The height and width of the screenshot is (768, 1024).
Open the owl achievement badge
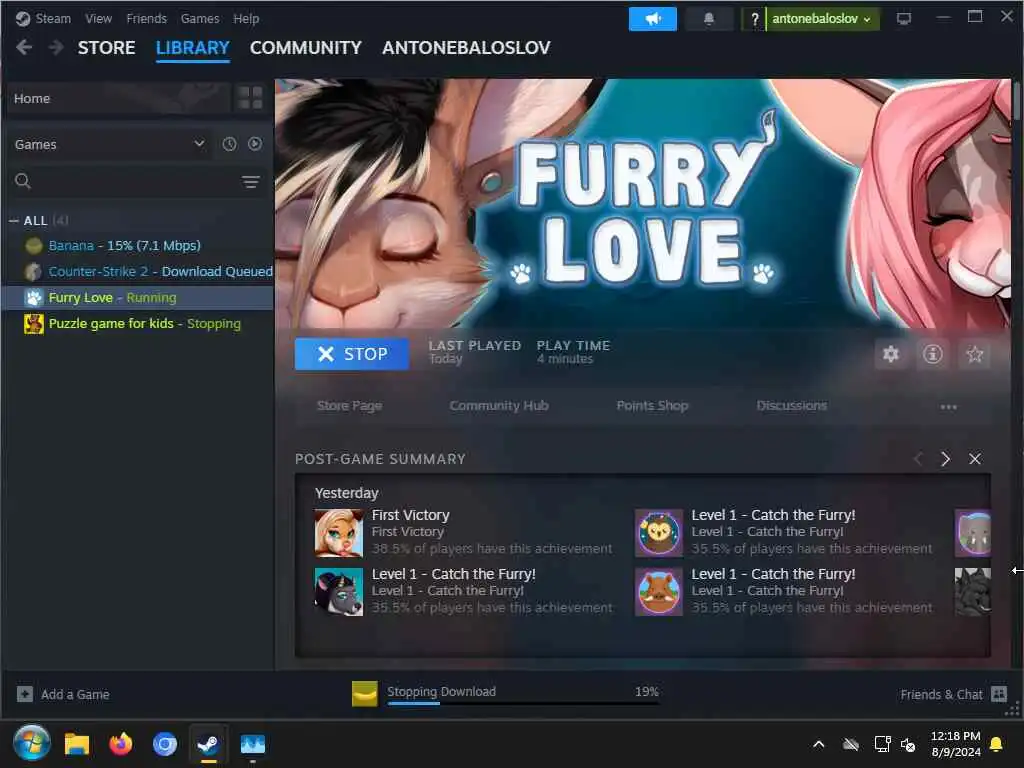click(659, 533)
